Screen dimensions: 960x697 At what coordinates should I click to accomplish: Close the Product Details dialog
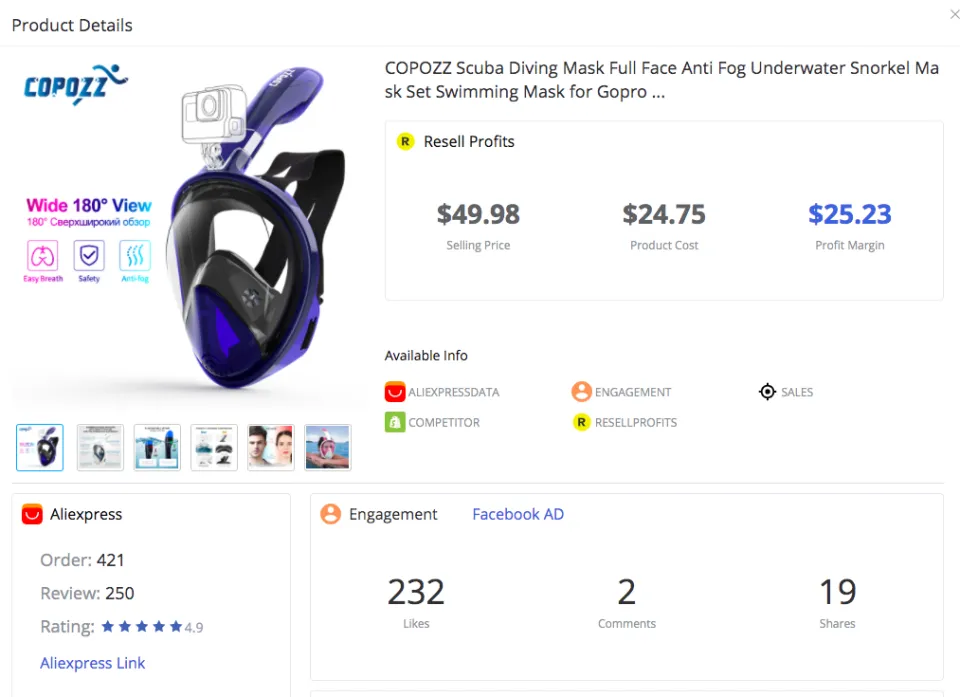click(x=955, y=14)
